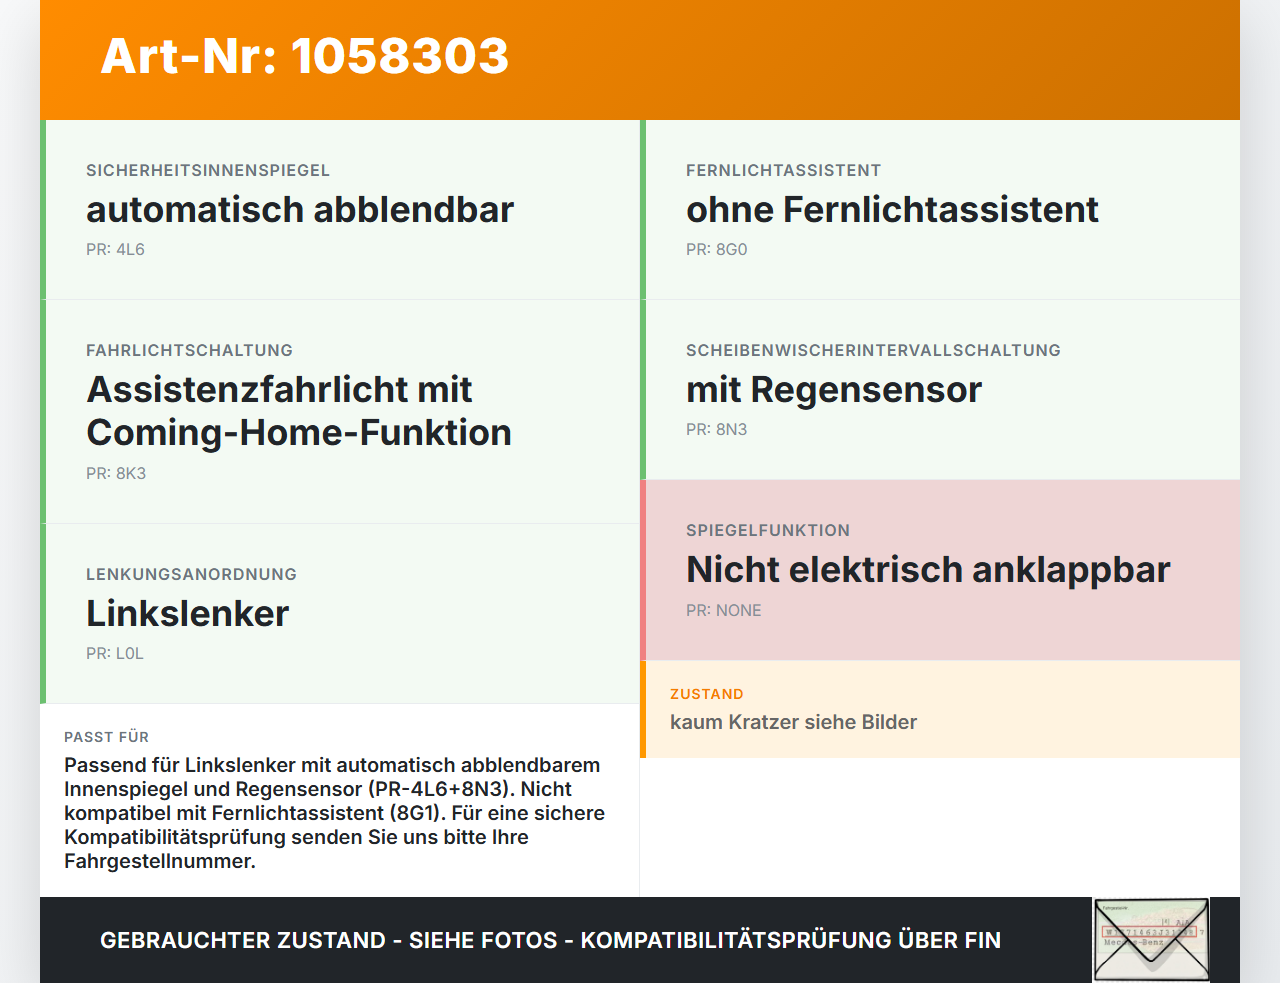The width and height of the screenshot is (1280, 983).
Task: Select 'Nicht elektrisch anklappbar' text
Action: [x=928, y=569]
